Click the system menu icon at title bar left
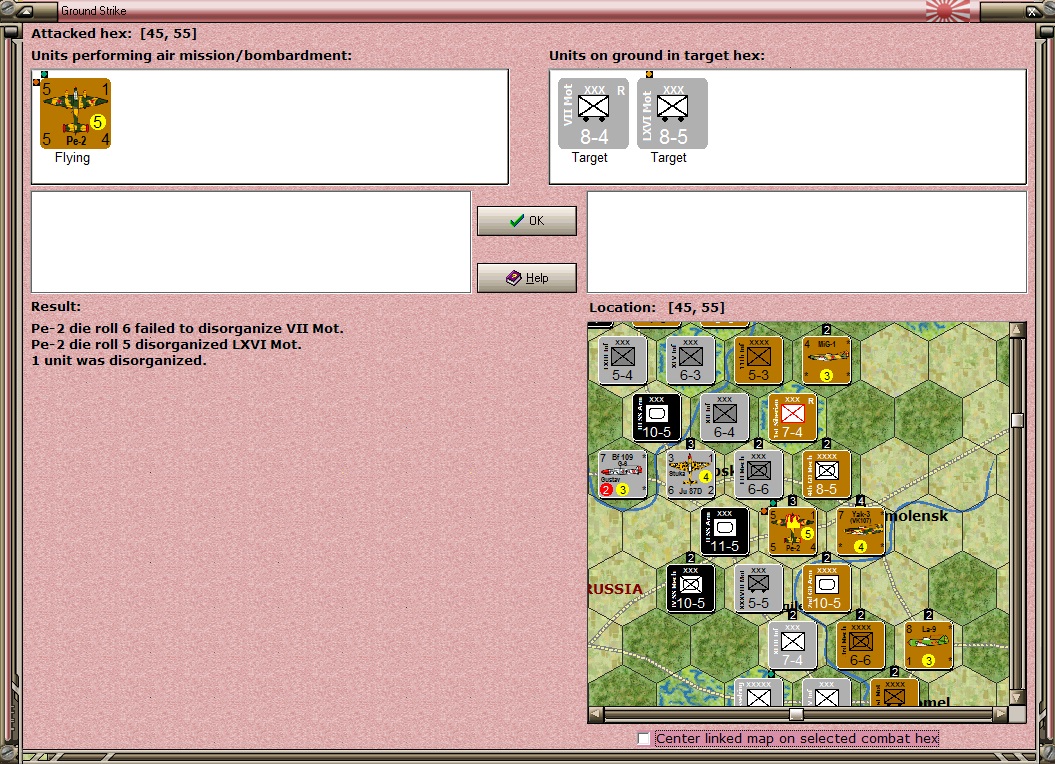 [x=25, y=11]
